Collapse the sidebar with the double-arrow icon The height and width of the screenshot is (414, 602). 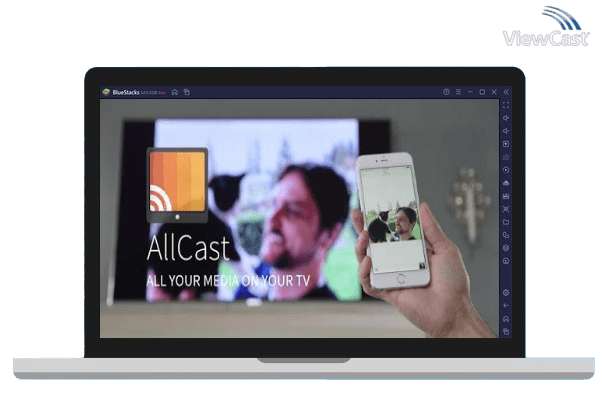pyautogui.click(x=506, y=92)
